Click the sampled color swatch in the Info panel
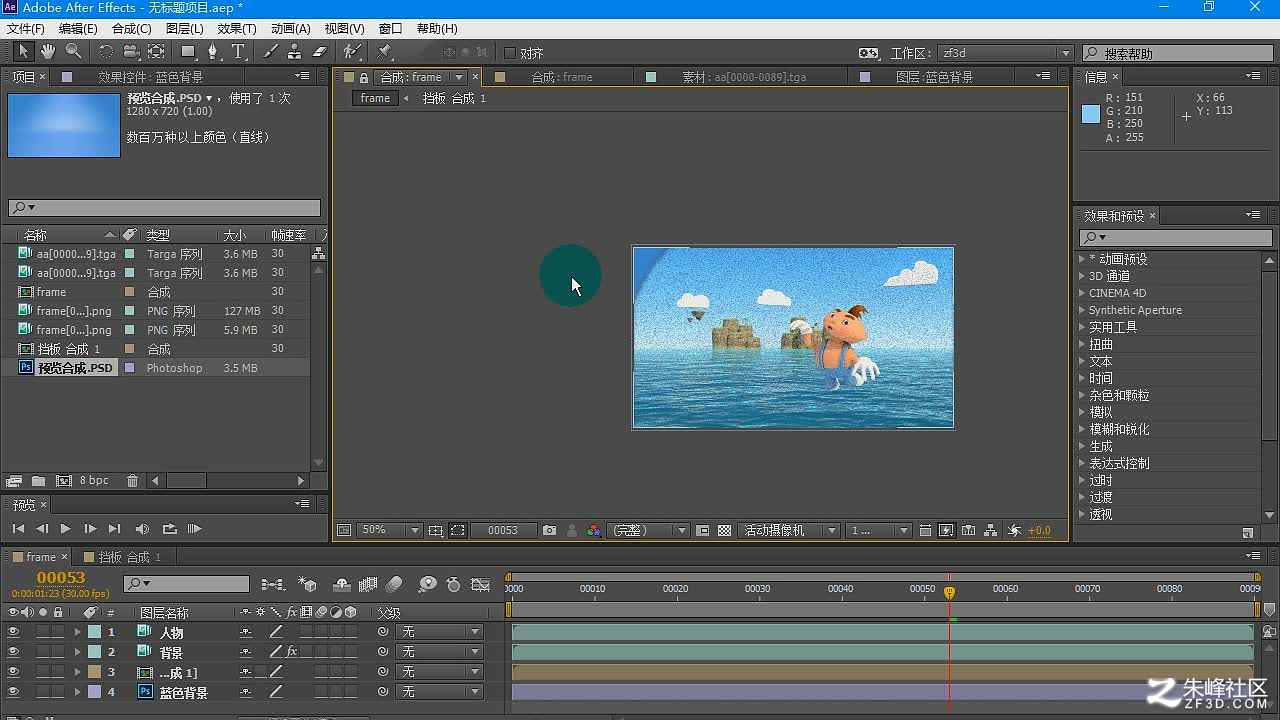The height and width of the screenshot is (720, 1280). [x=1091, y=115]
